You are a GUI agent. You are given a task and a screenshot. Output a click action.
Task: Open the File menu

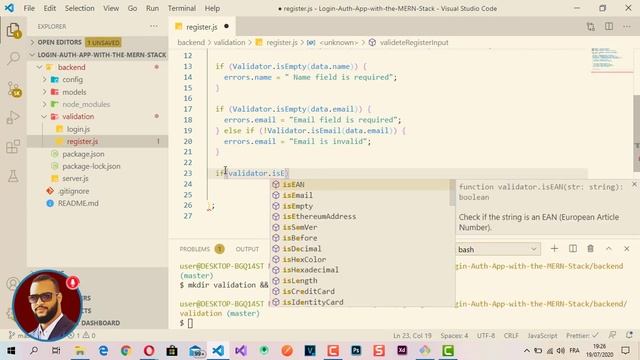coord(29,8)
